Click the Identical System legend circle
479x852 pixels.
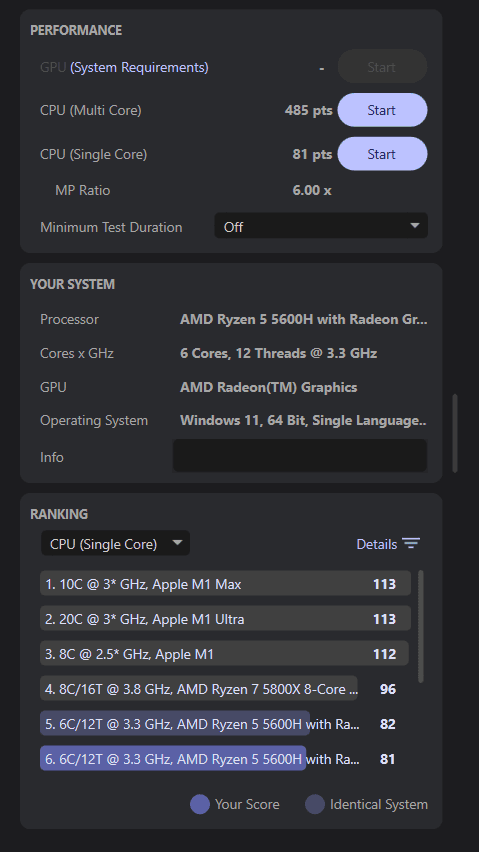pos(315,804)
